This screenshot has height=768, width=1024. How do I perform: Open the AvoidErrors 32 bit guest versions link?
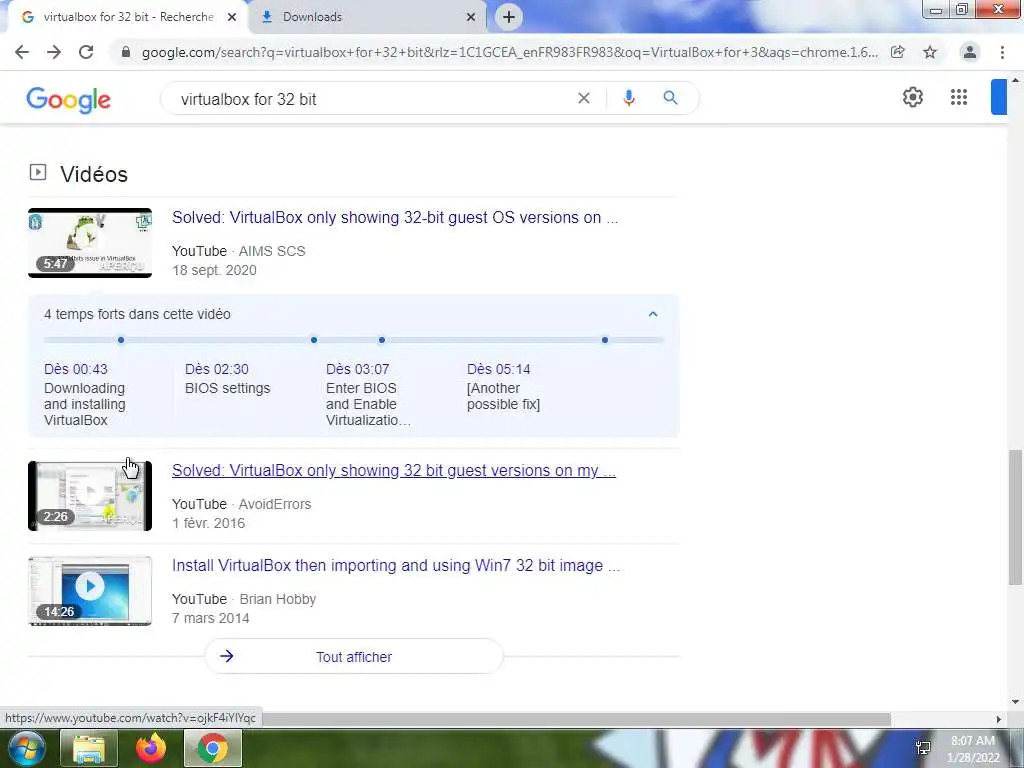point(394,470)
